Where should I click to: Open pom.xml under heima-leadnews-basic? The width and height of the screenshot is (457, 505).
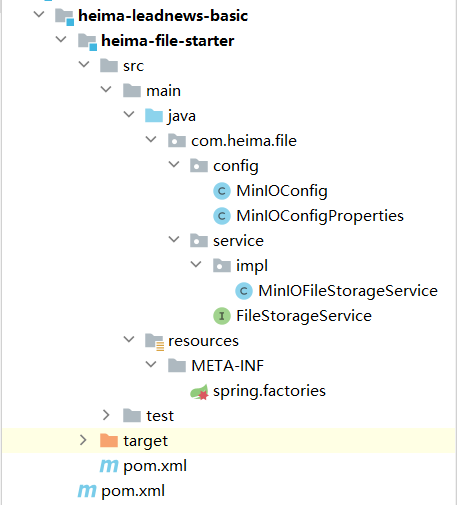click(x=133, y=491)
